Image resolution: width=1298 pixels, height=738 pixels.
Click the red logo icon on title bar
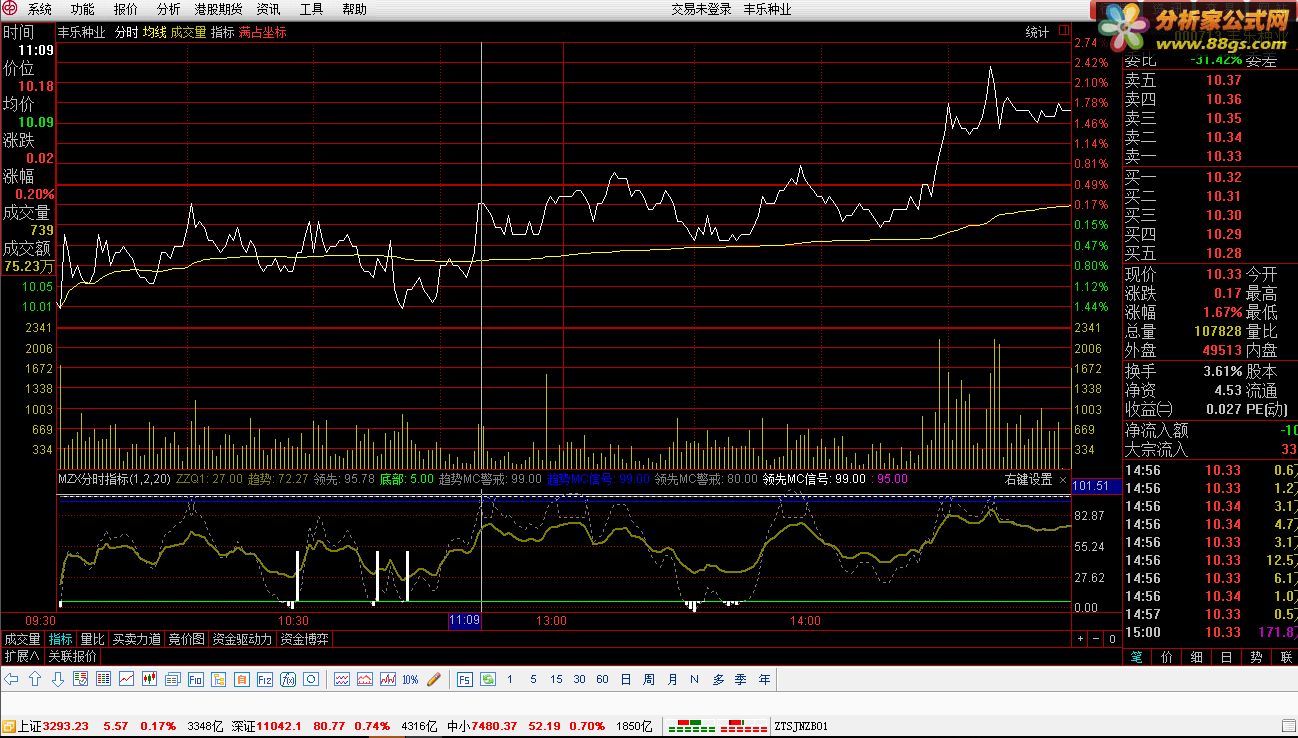coord(11,9)
